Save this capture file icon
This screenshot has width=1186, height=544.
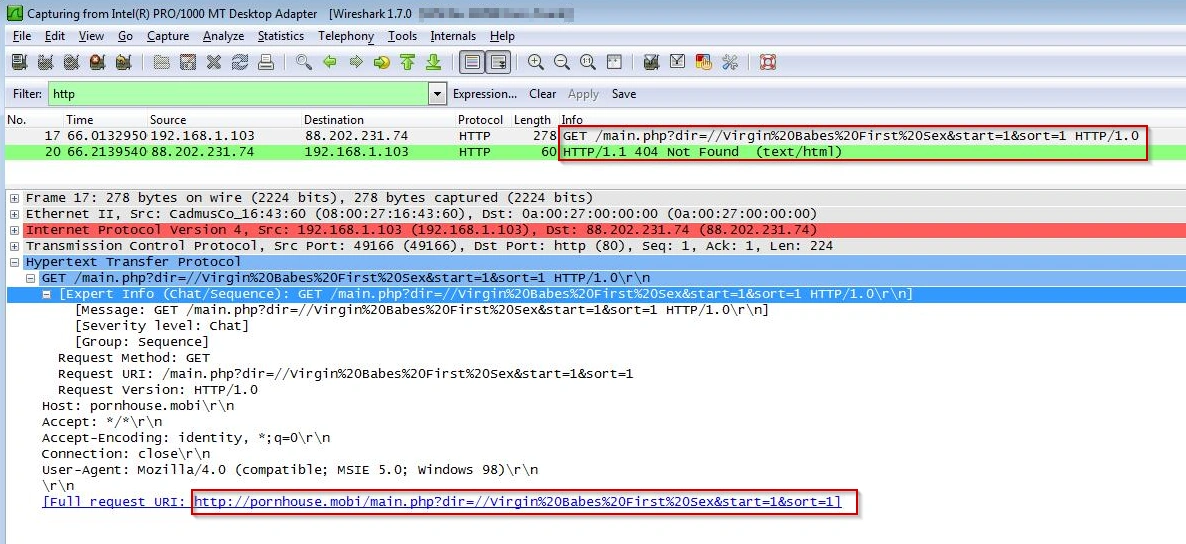click(188, 62)
